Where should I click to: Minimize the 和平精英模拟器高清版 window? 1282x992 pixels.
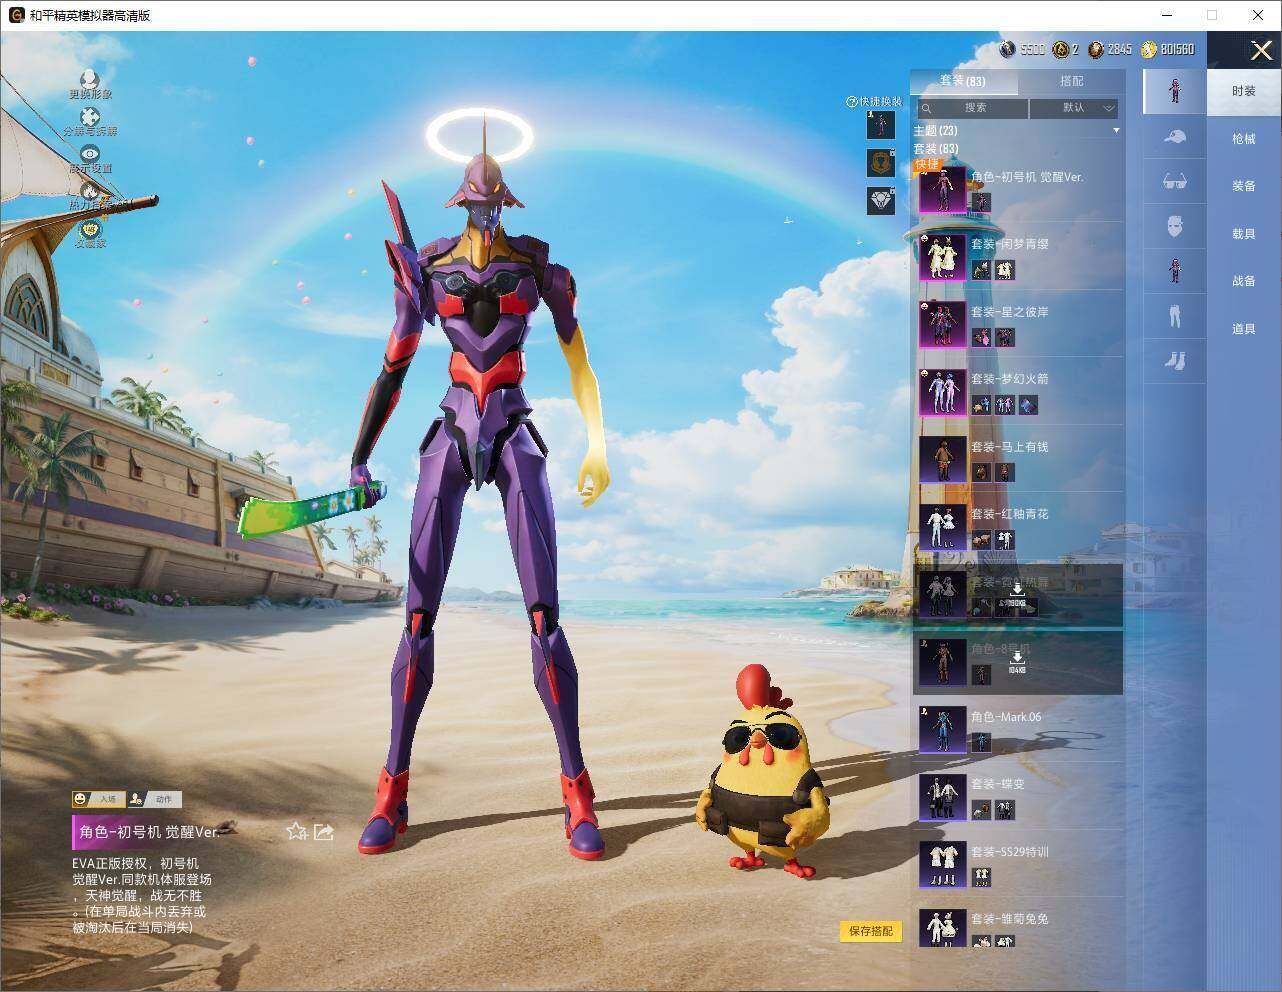click(x=1168, y=15)
